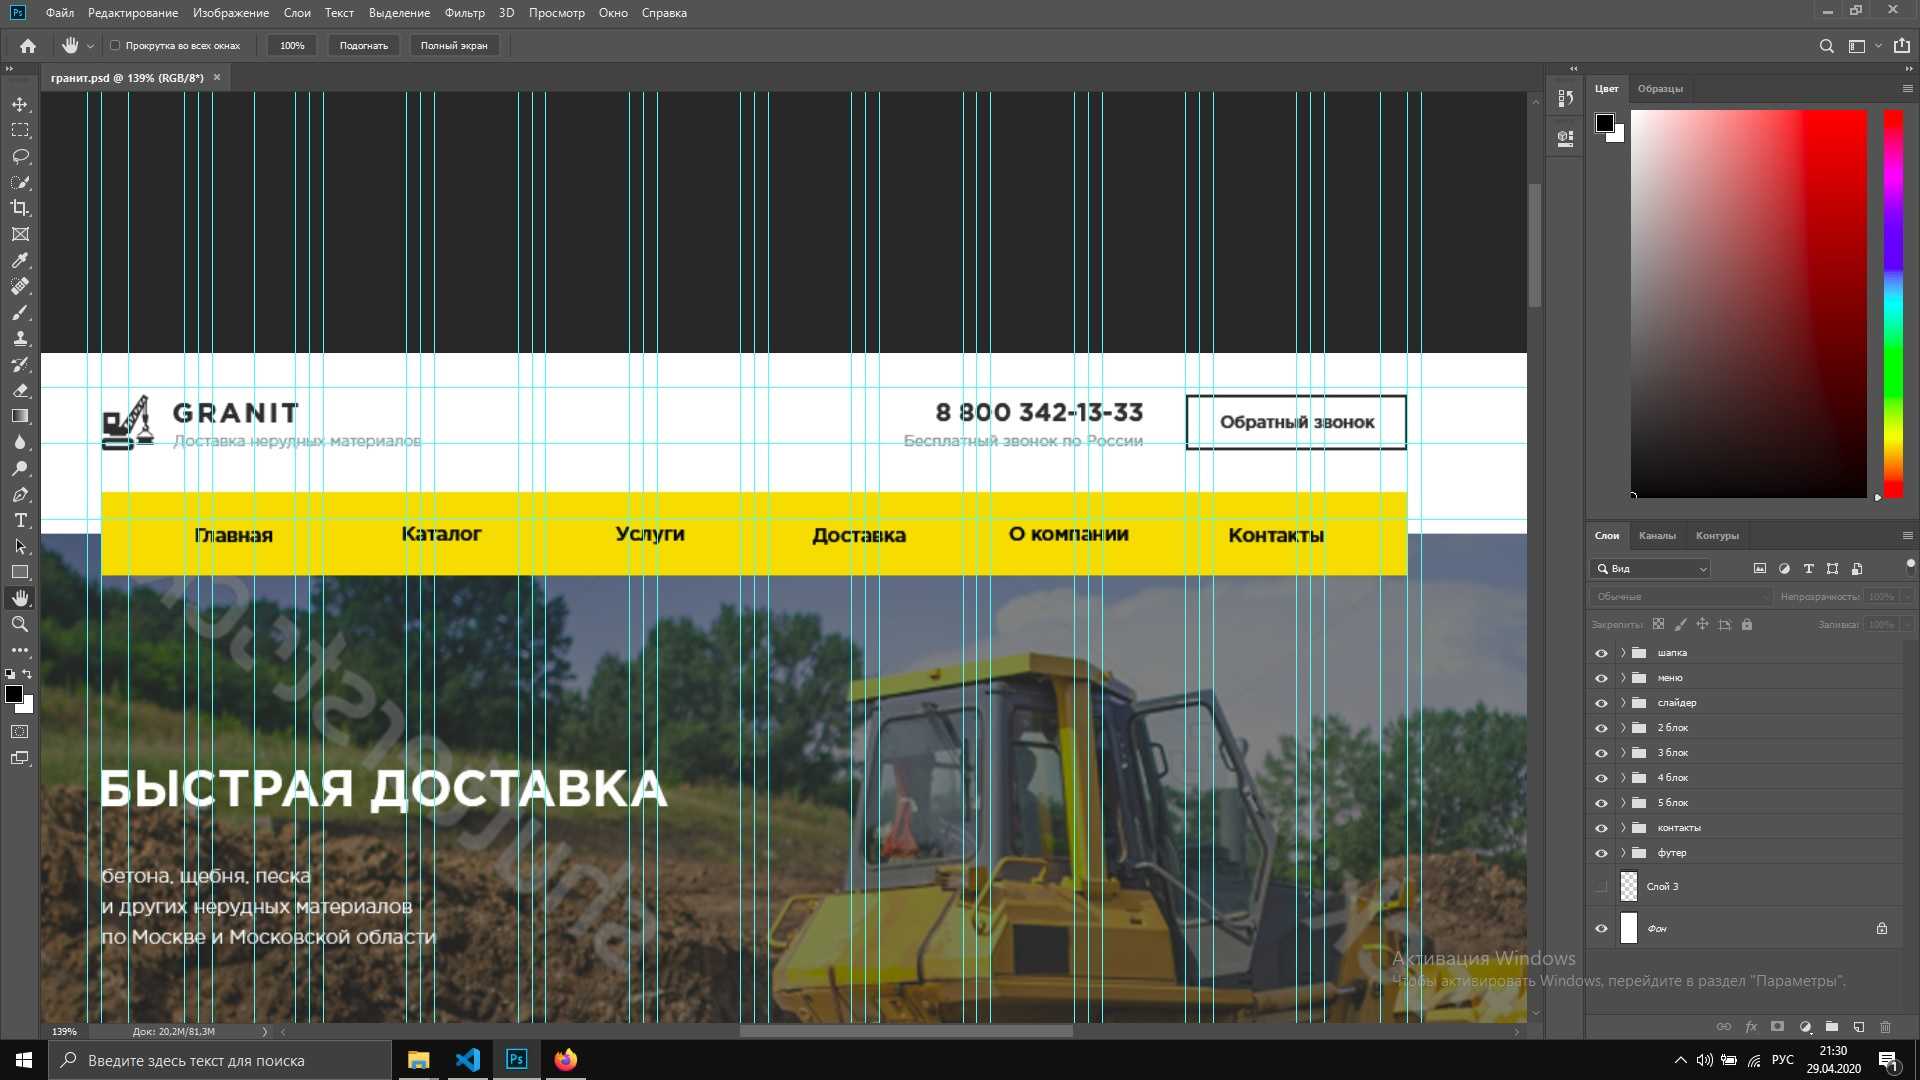
Task: Expand the 'шапка' group chevron
Action: click(x=1623, y=653)
